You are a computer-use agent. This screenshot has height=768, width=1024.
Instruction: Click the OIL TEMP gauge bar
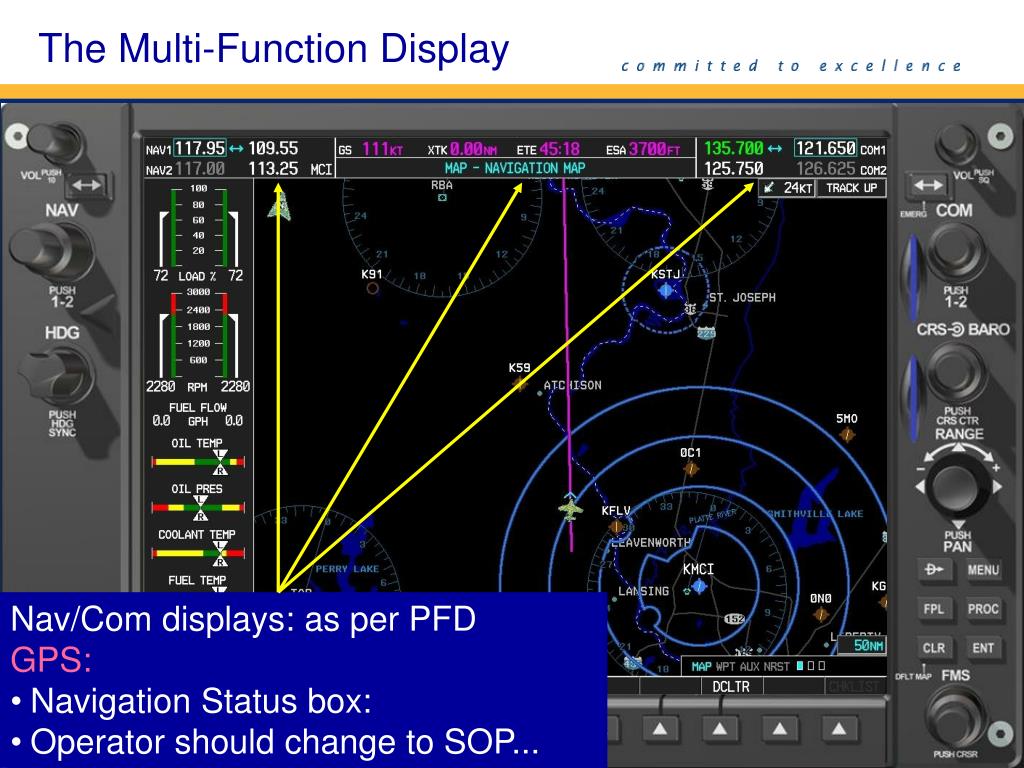pyautogui.click(x=198, y=462)
